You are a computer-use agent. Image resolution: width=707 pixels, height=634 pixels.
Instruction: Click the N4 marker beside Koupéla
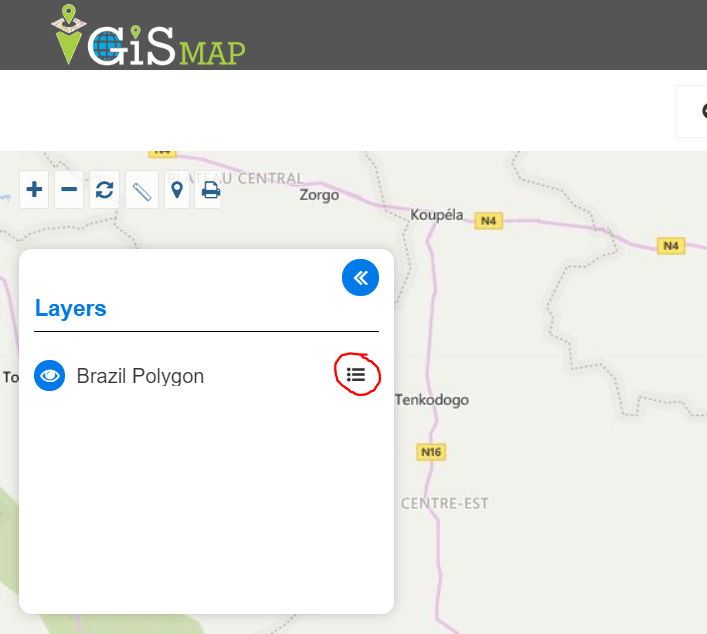point(489,221)
